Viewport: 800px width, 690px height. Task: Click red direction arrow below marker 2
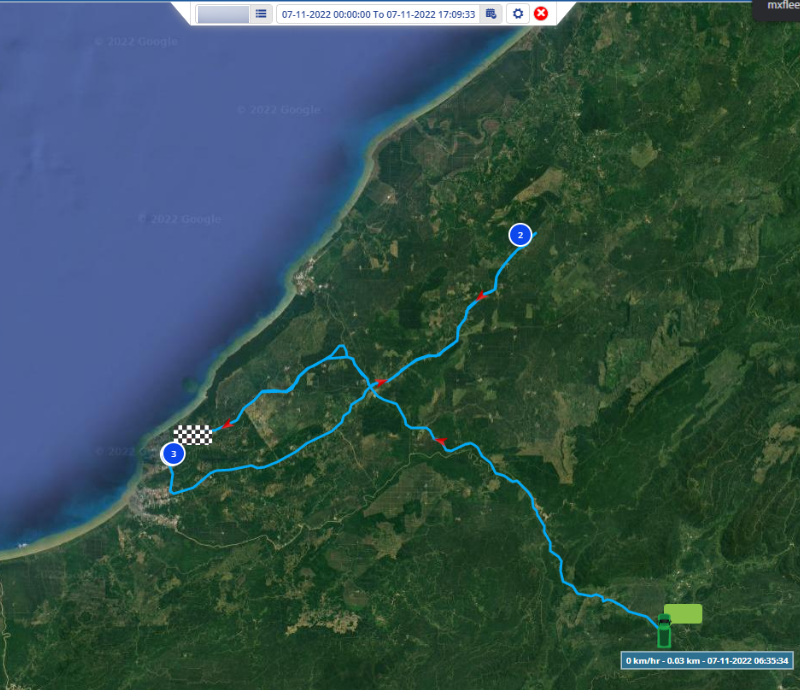tap(481, 295)
